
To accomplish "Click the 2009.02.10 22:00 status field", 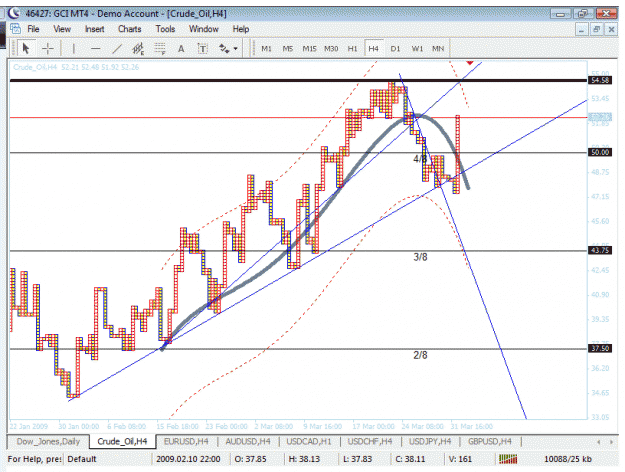I will pyautogui.click(x=188, y=459).
